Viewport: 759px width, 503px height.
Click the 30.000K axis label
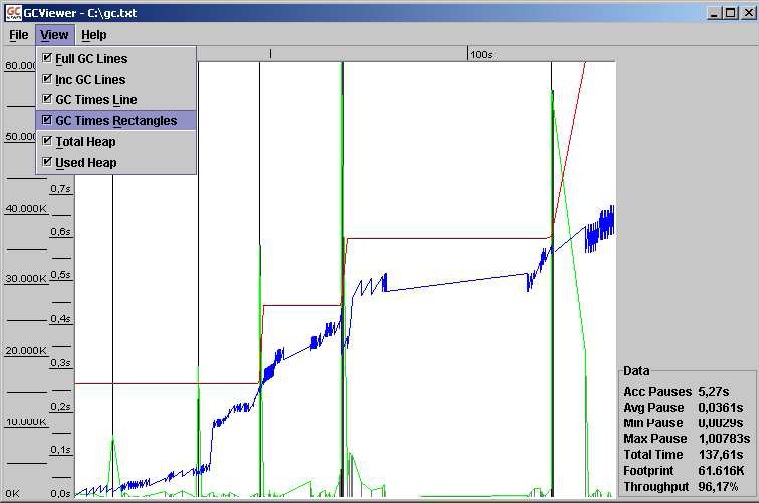pyautogui.click(x=26, y=279)
